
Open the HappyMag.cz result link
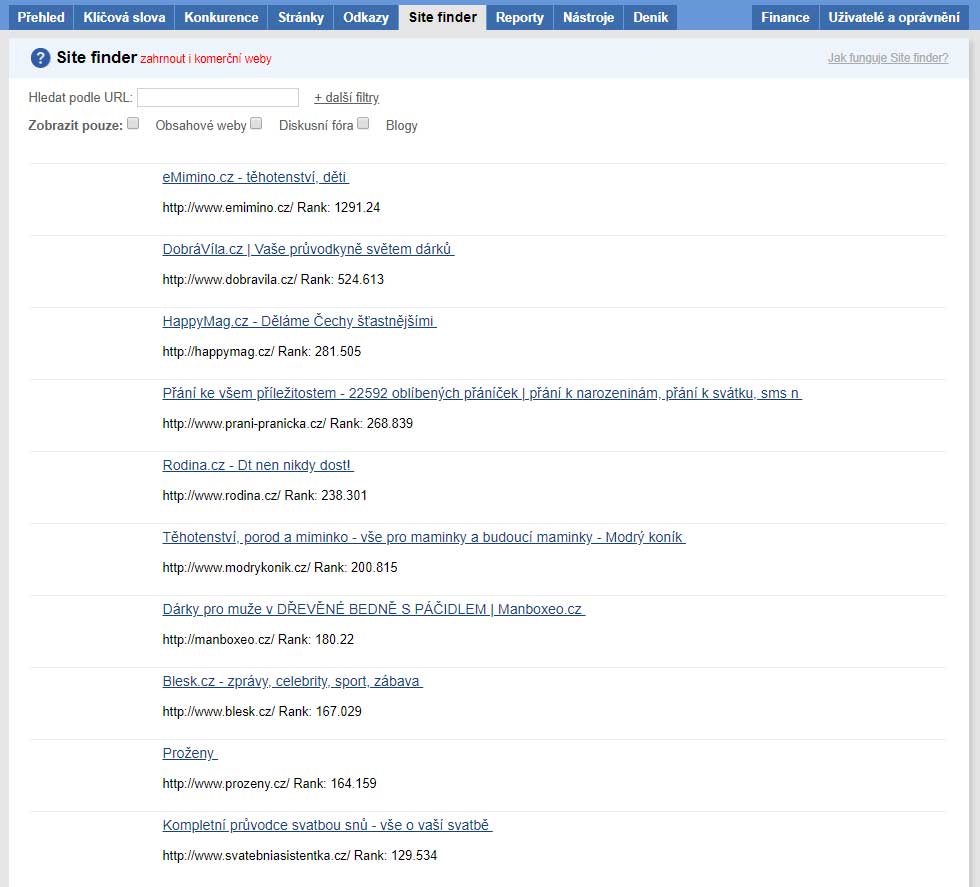[x=299, y=321]
